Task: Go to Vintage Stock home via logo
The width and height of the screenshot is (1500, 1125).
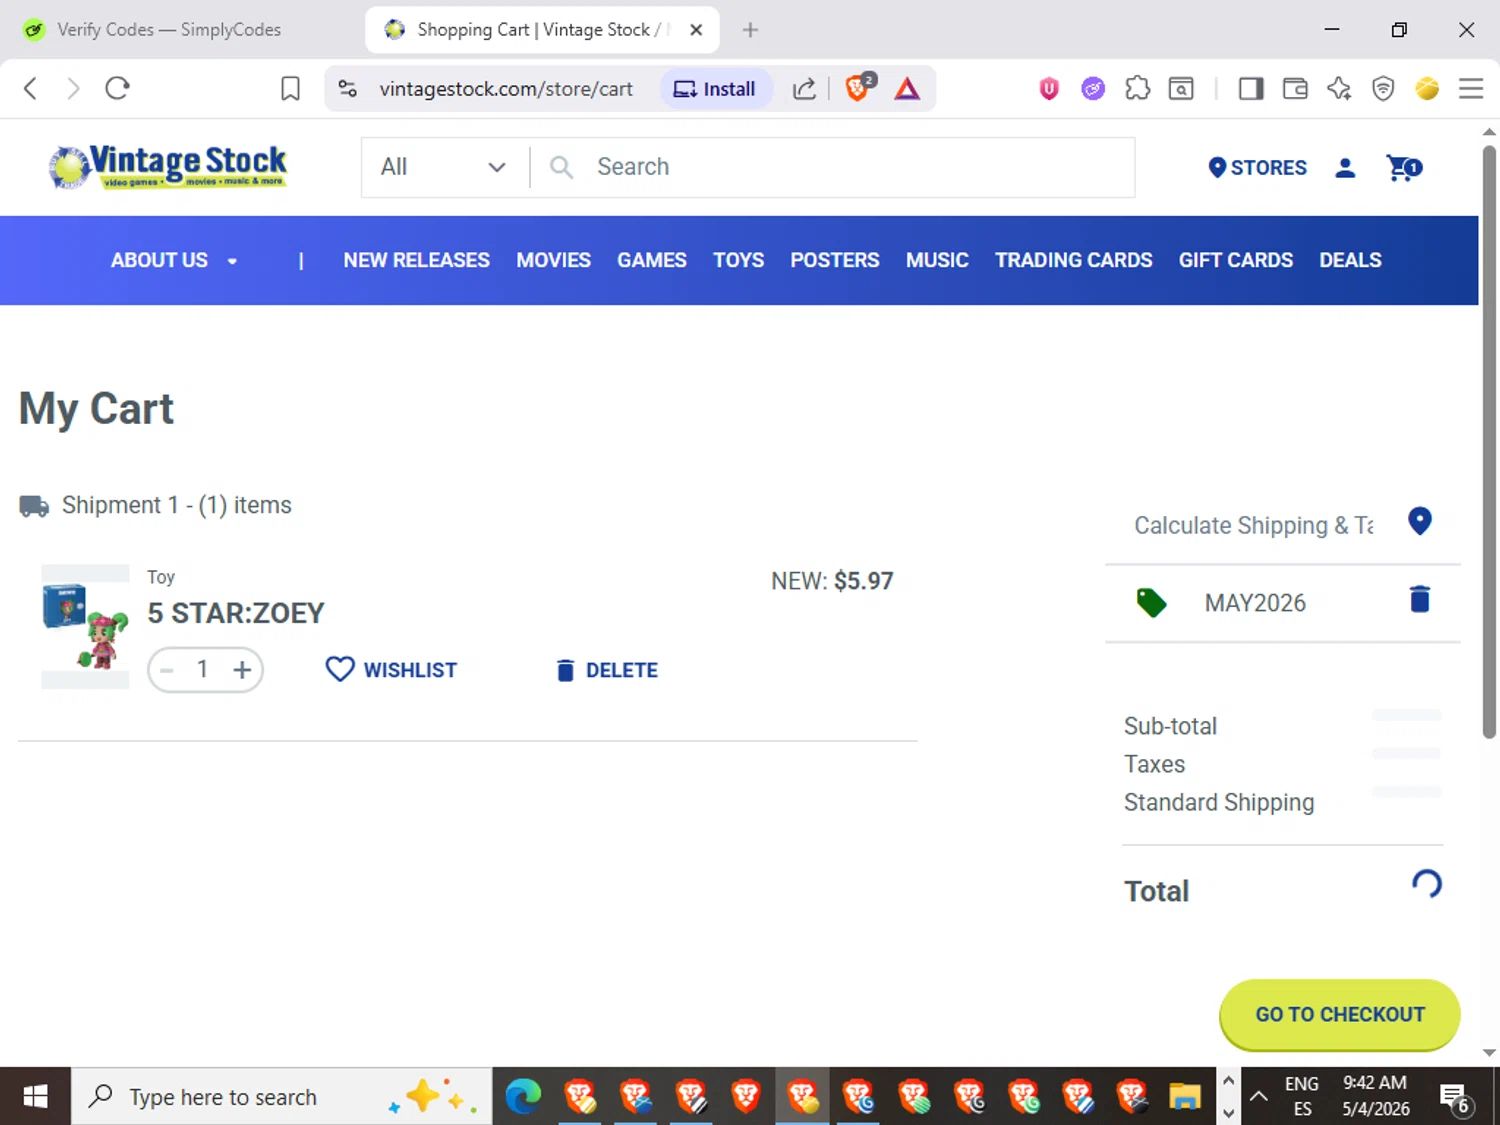Action: (x=168, y=167)
